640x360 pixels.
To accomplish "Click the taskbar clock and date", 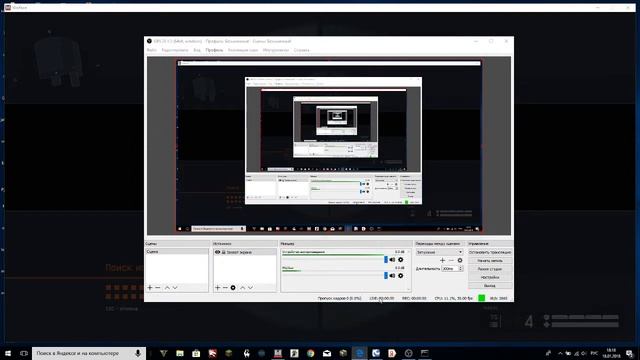I will (611, 353).
